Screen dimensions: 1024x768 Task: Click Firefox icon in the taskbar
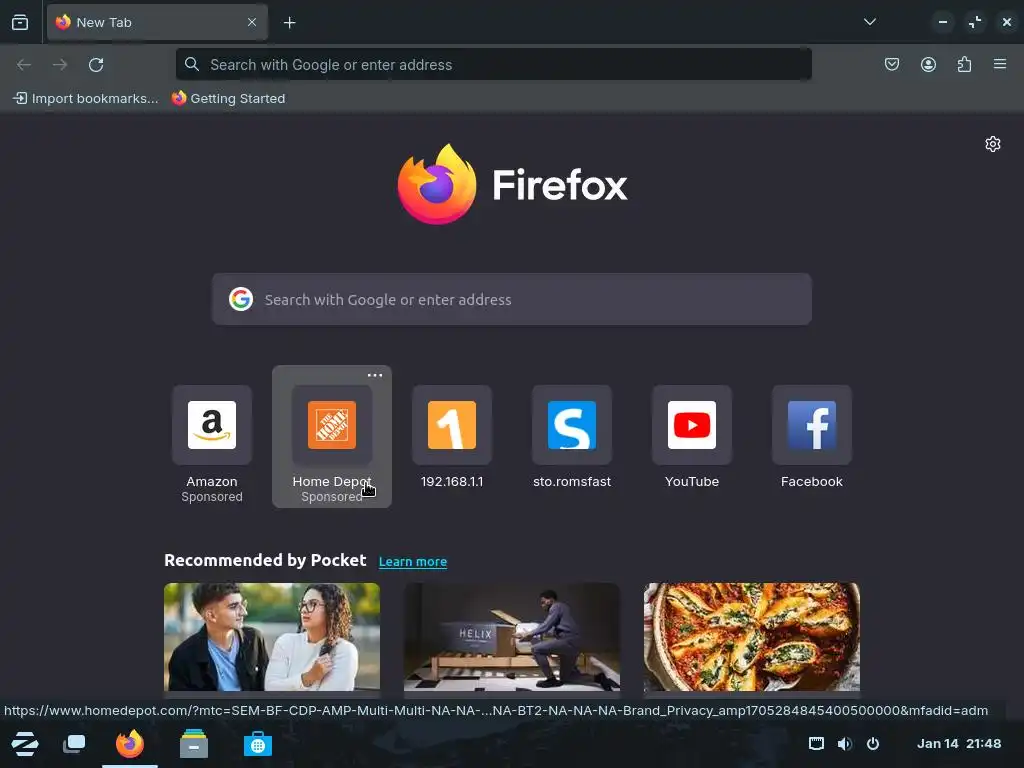[130, 744]
